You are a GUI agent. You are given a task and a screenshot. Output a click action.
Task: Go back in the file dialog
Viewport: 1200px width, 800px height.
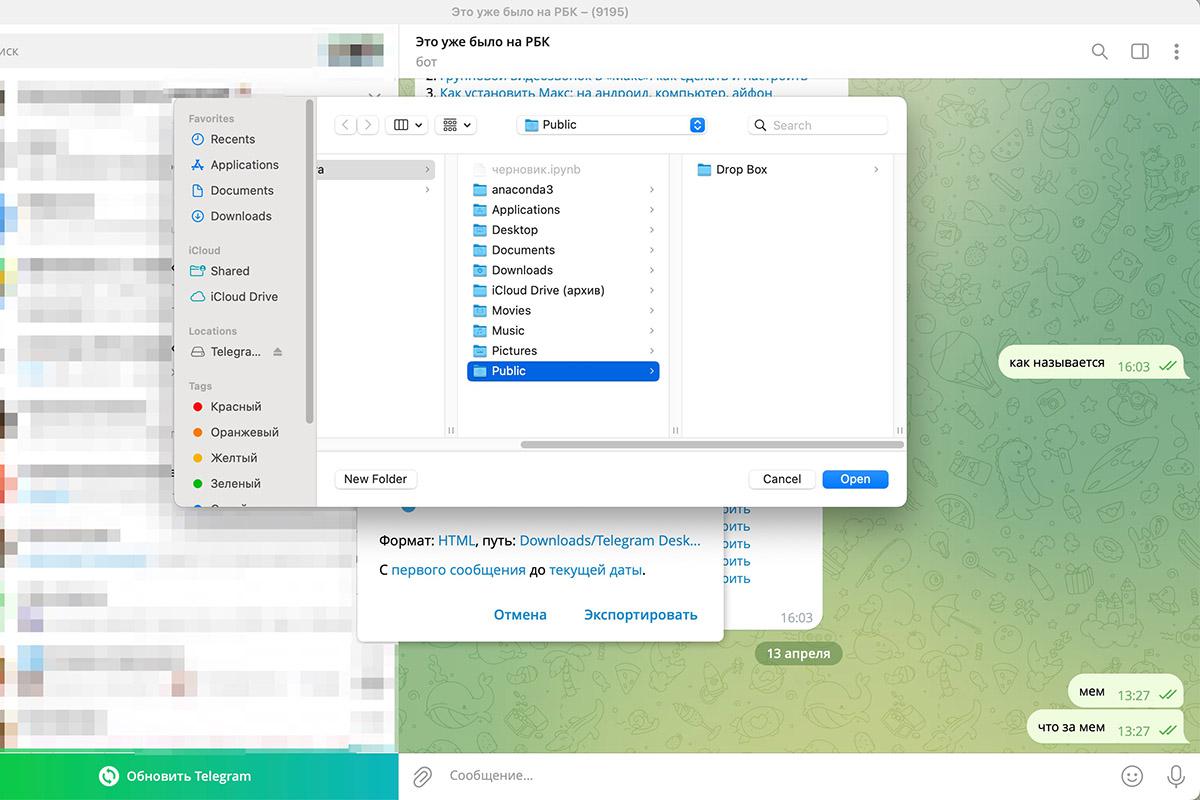(345, 125)
